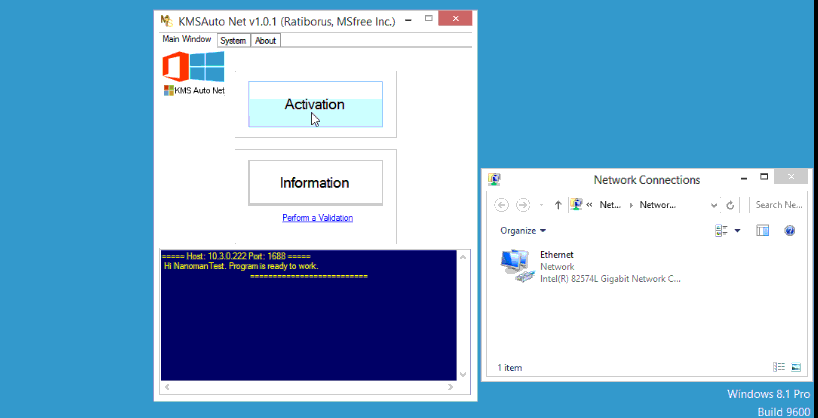Click the 'Networ...' breadcrumb segment
Viewport: 818px width, 418px height.
[657, 205]
